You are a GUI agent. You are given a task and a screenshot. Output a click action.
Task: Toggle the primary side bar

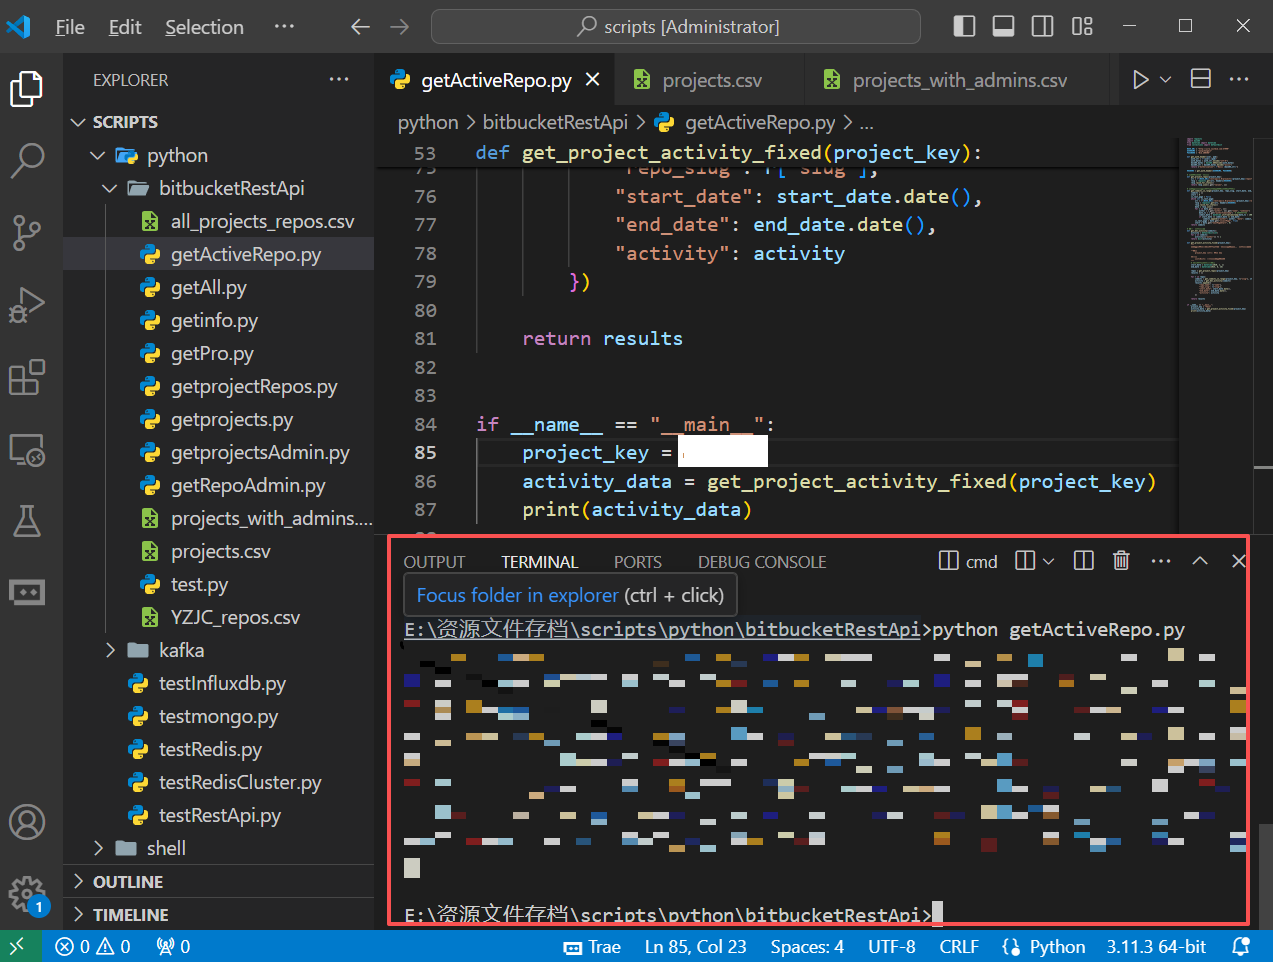[x=965, y=26]
